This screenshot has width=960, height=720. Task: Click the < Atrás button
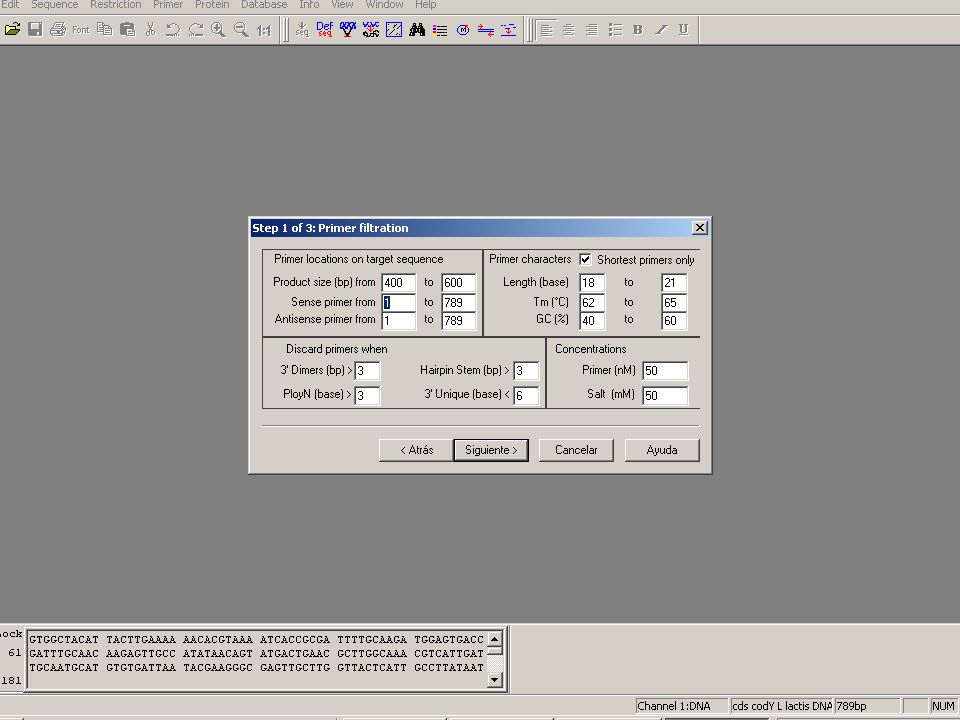coord(416,450)
